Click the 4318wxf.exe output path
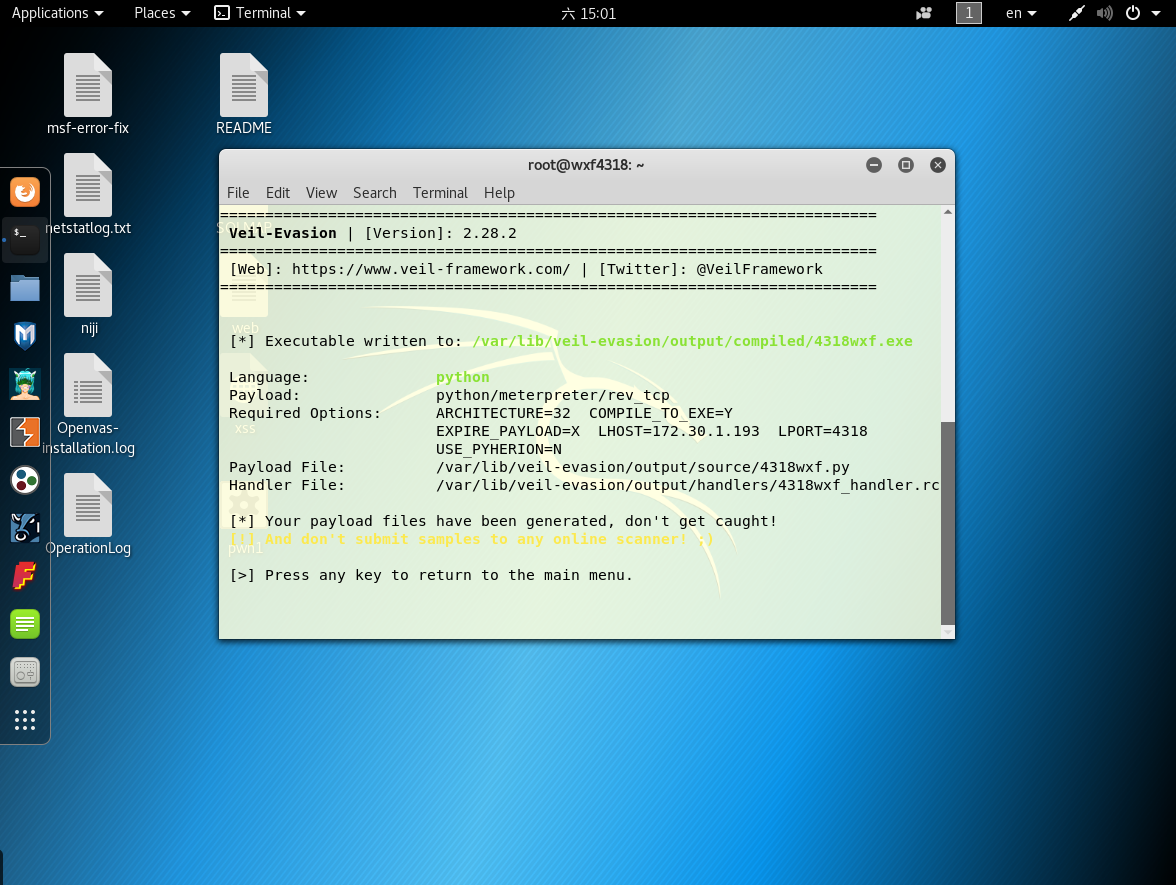This screenshot has width=1176, height=885. click(x=692, y=341)
